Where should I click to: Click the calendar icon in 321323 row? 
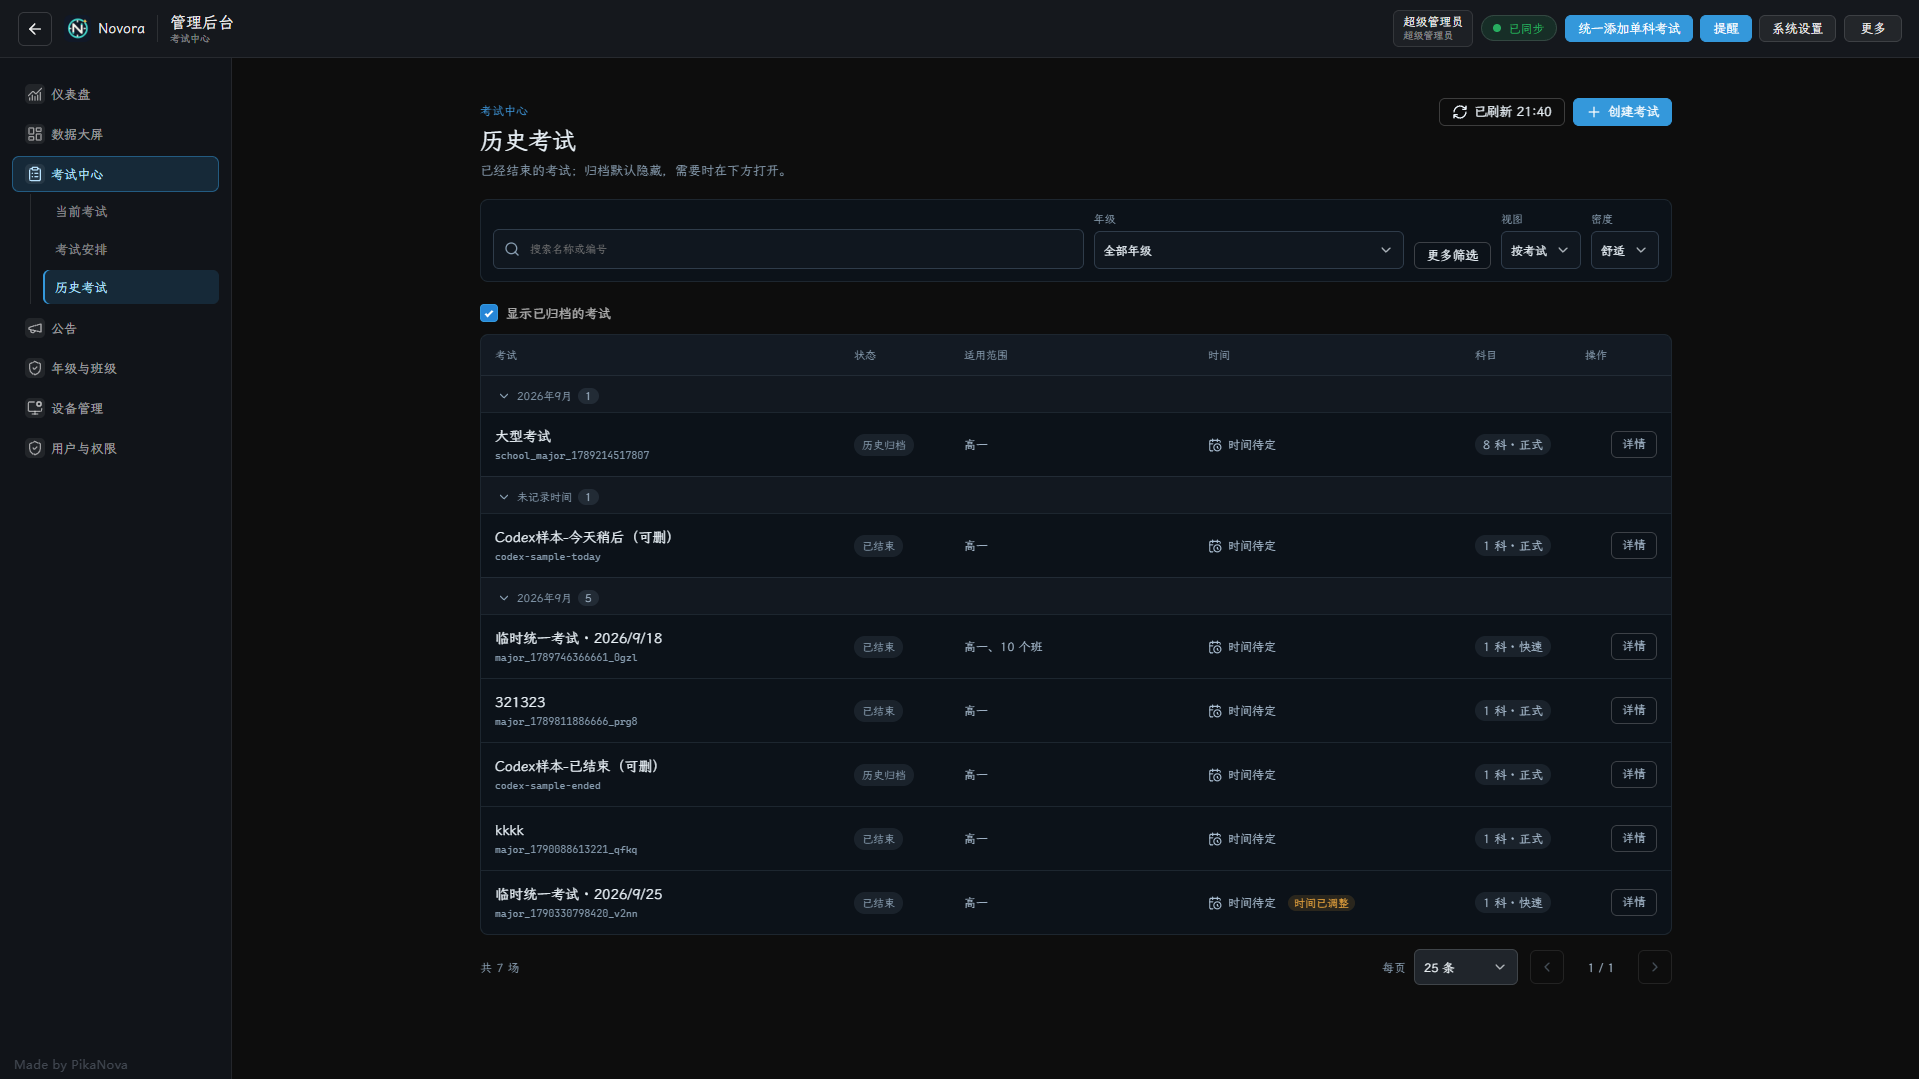pyautogui.click(x=1215, y=711)
